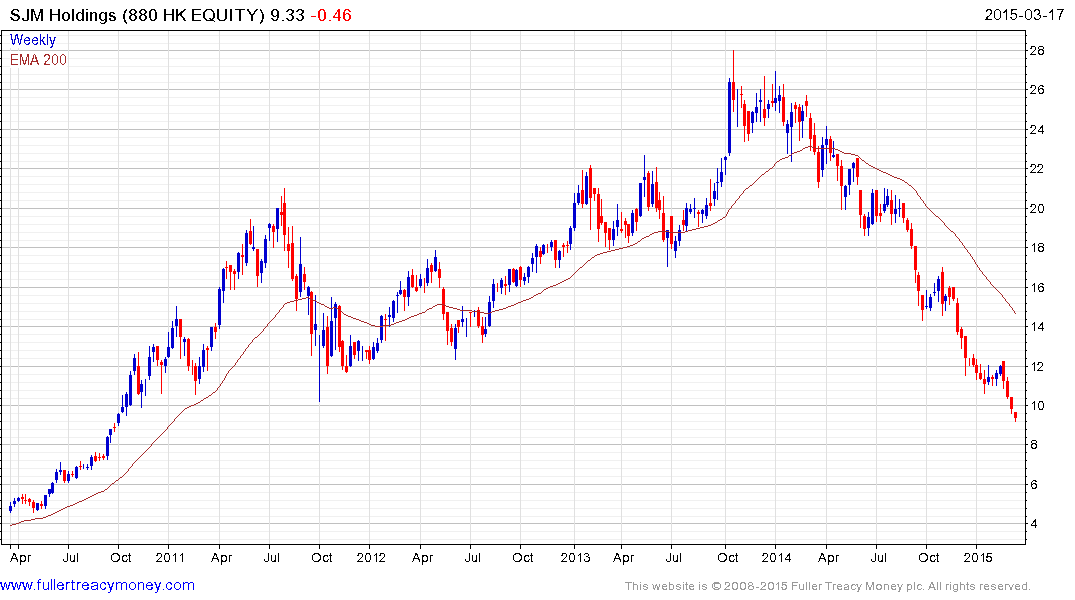1075x600 pixels.
Task: Click the 2015 year axis label
Action: pos(978,557)
